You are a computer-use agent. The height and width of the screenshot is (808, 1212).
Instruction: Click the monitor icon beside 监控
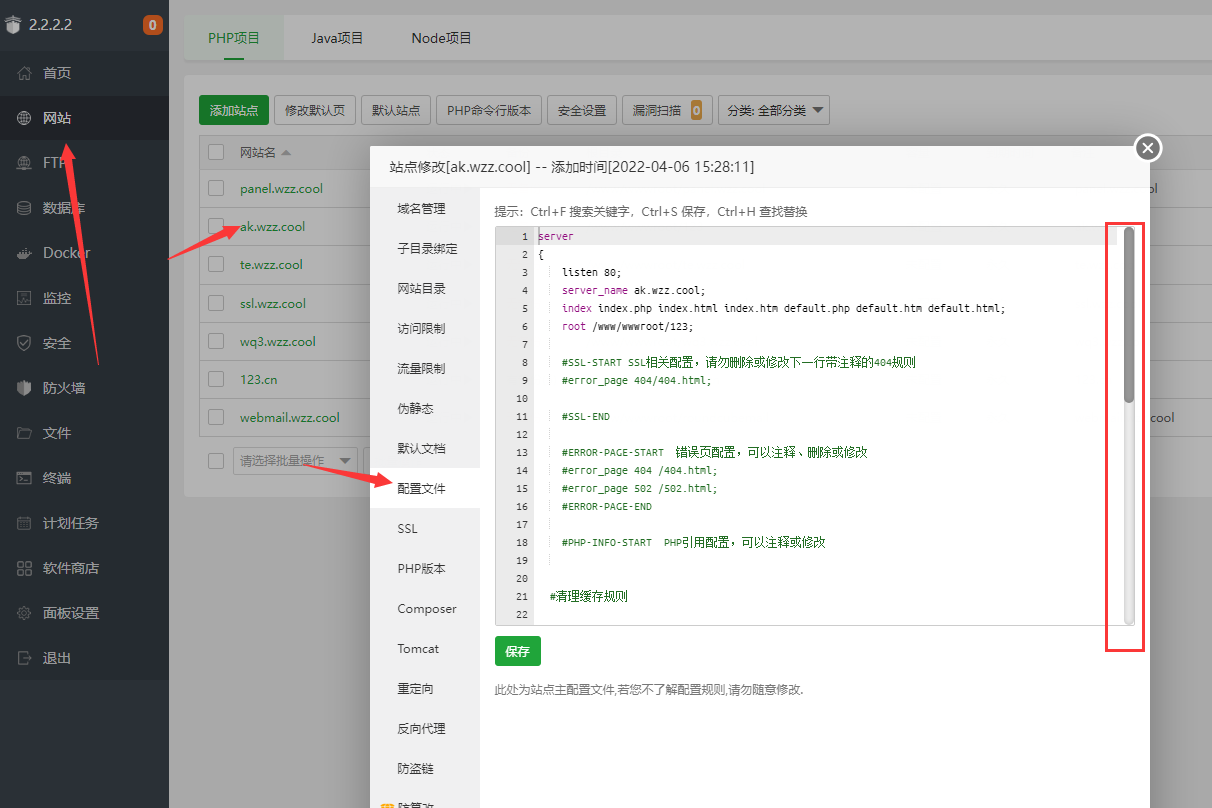tap(25, 298)
